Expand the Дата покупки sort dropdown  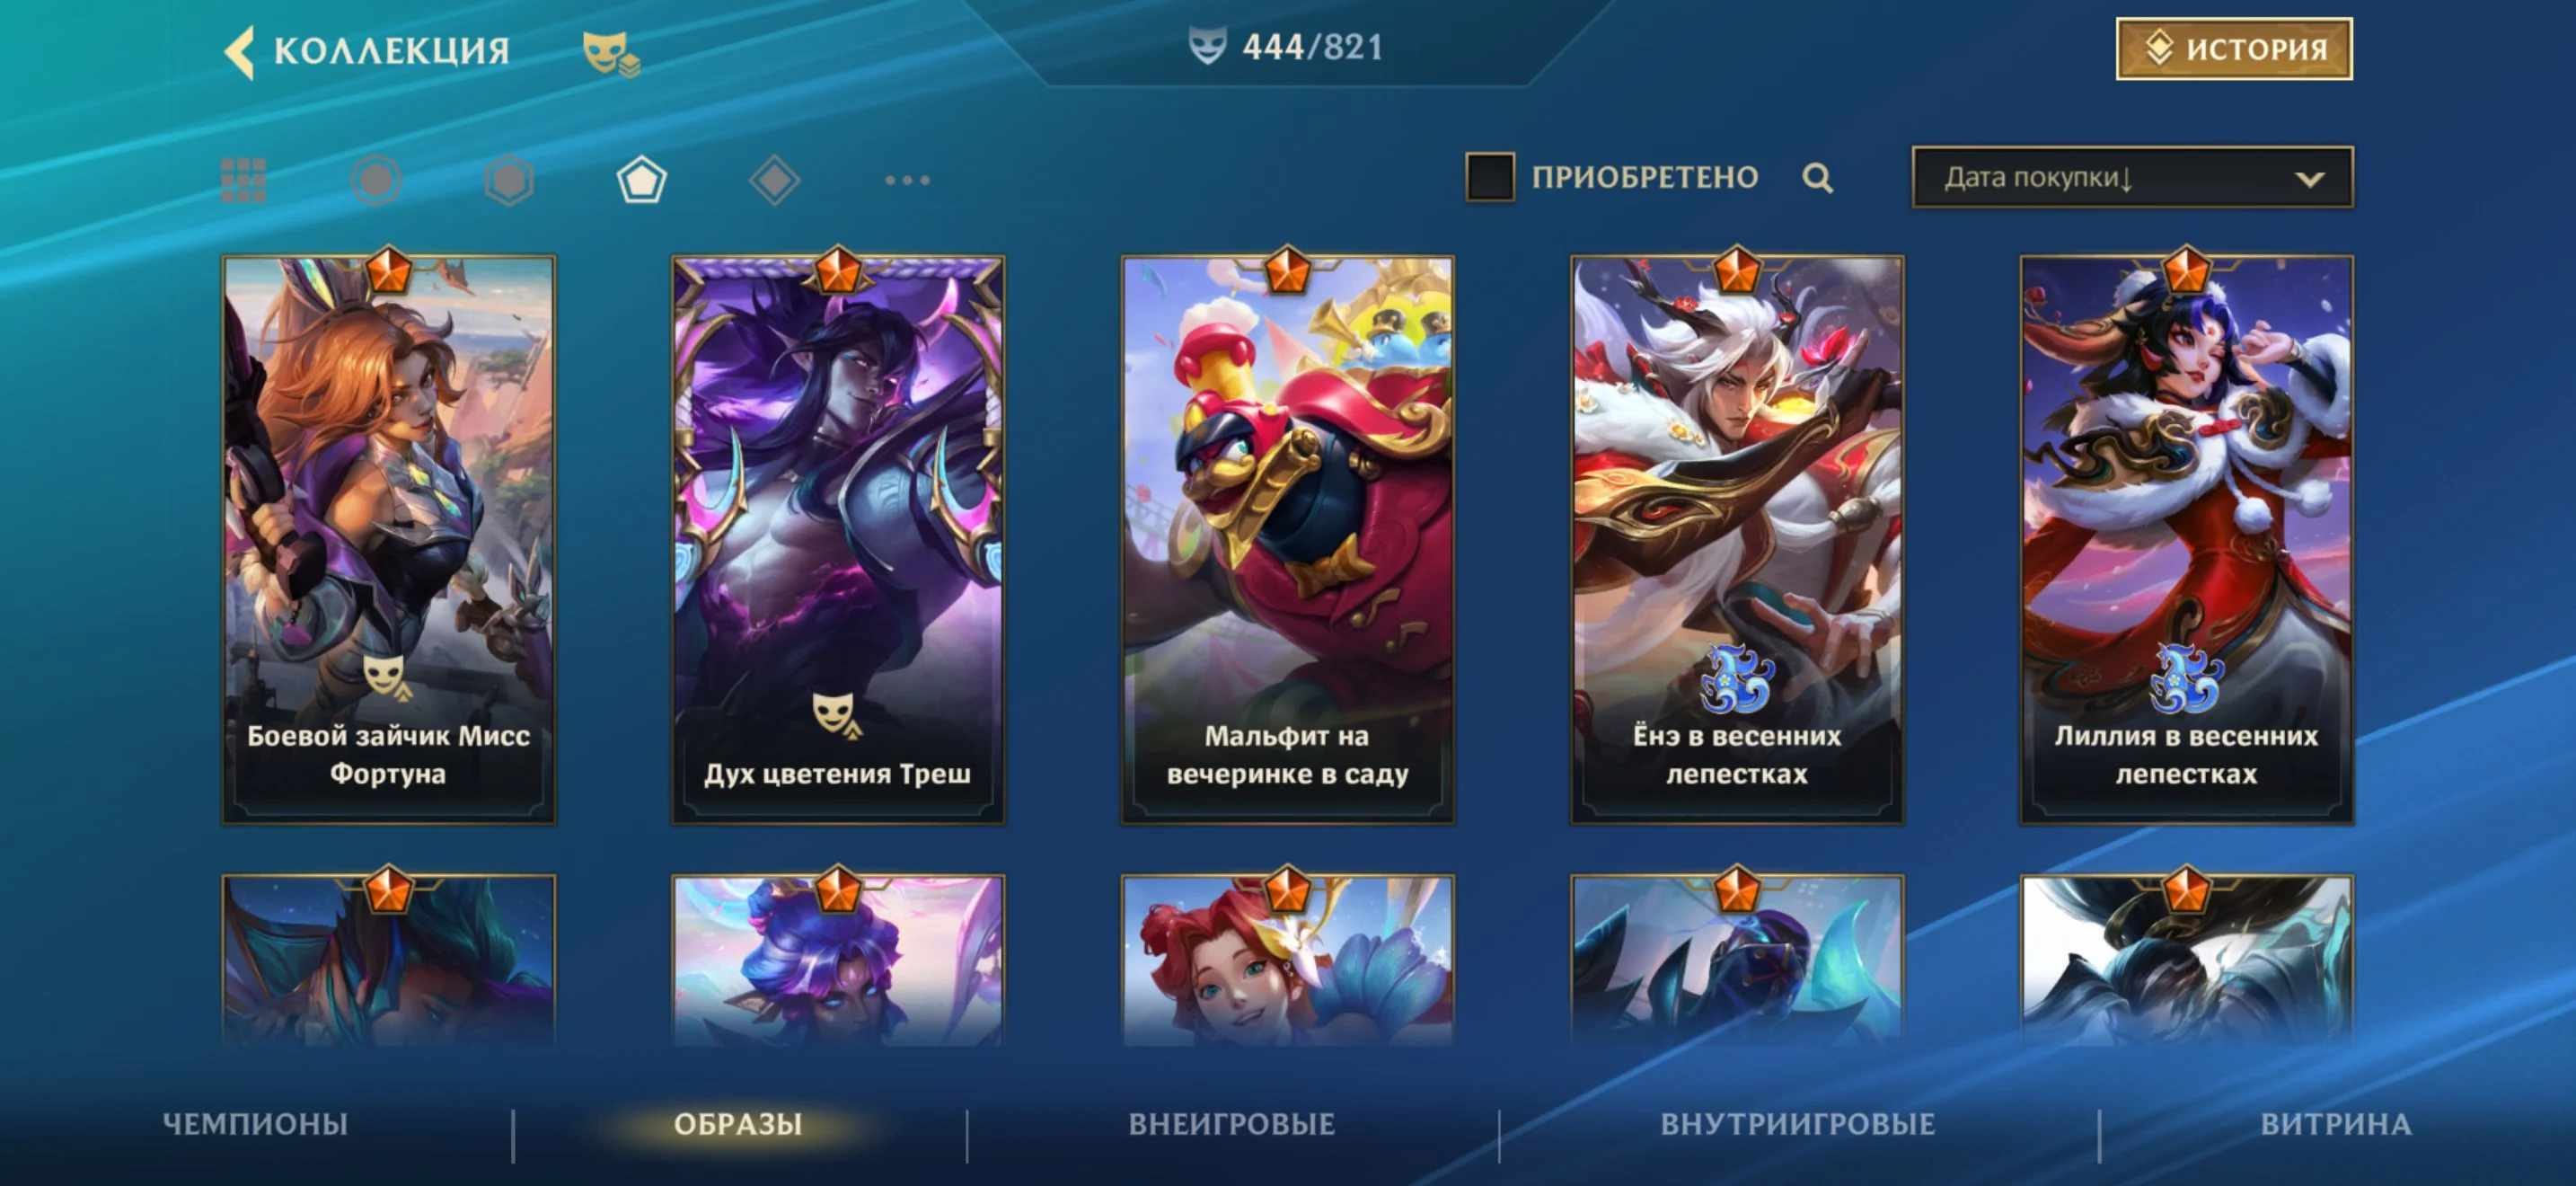click(2132, 178)
